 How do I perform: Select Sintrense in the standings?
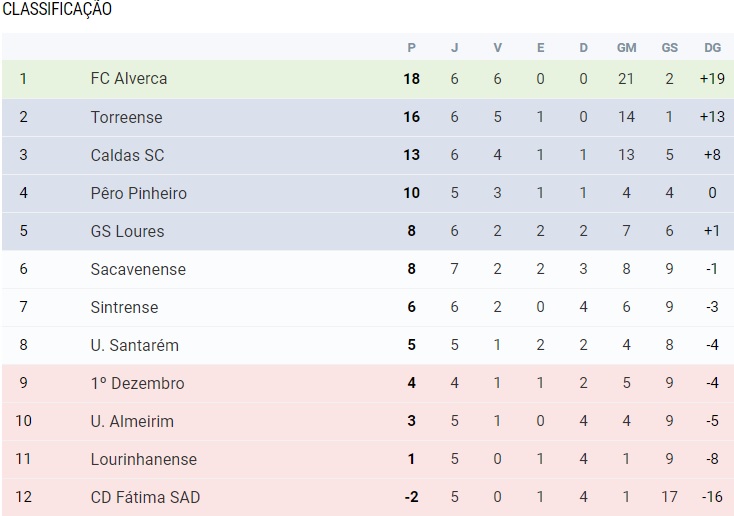[x=124, y=307]
